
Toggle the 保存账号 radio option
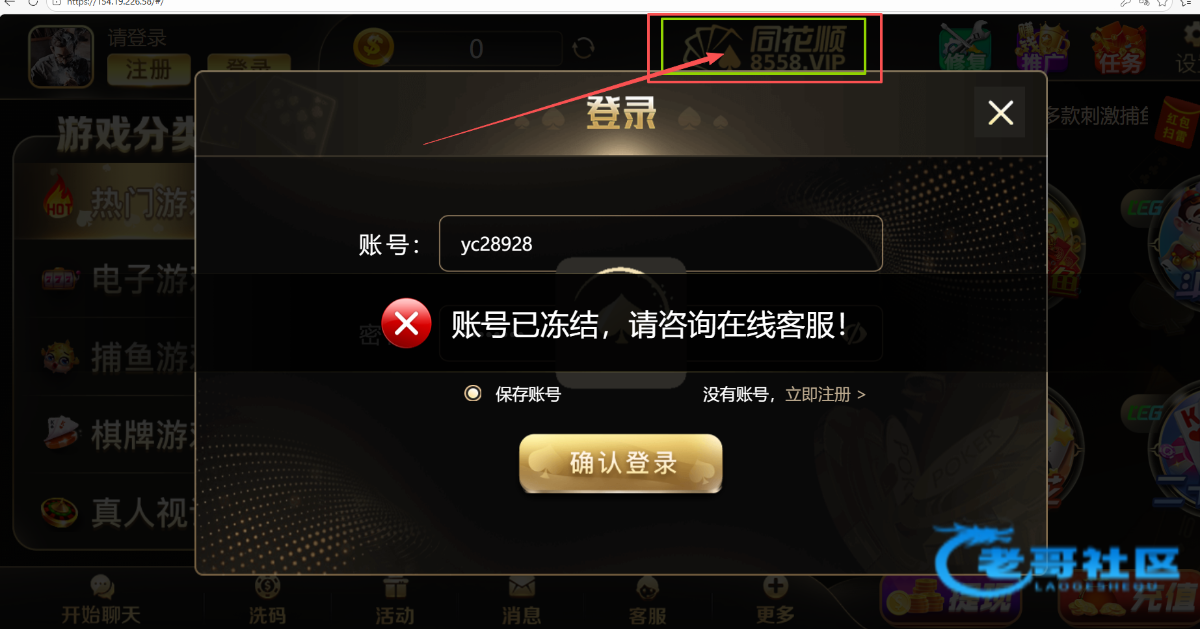tap(473, 394)
